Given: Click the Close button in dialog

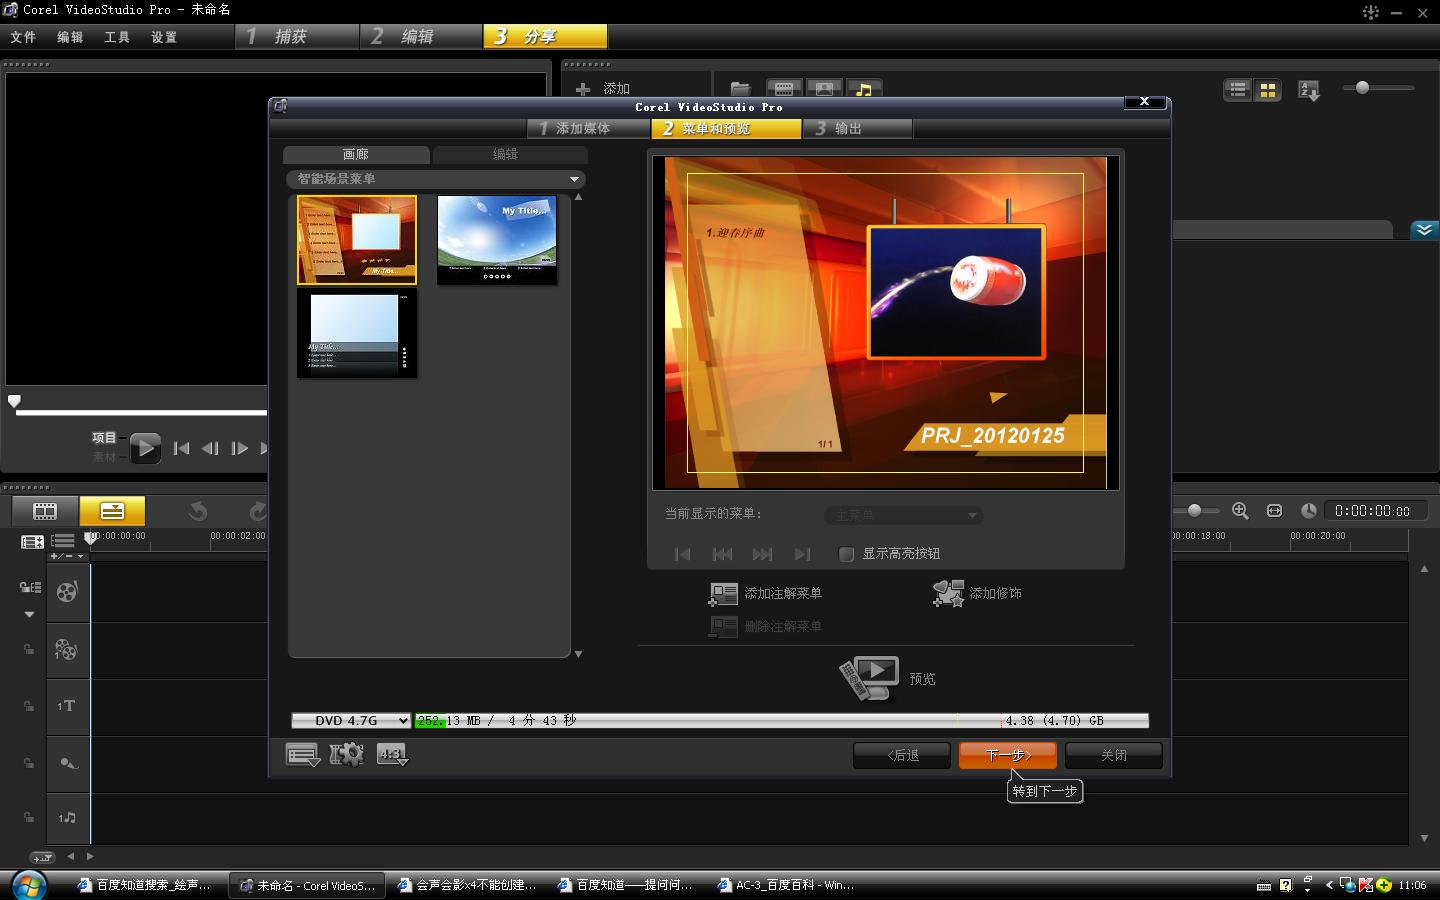Looking at the screenshot, I should click(1114, 755).
